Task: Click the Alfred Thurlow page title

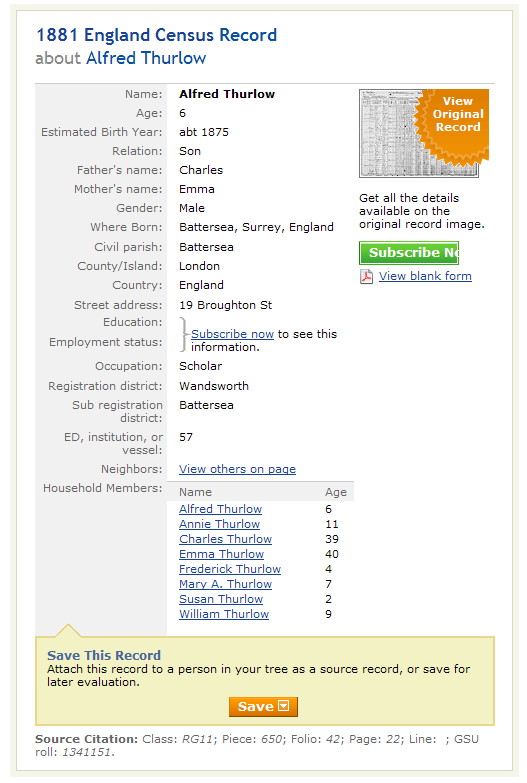Action: 146,58
